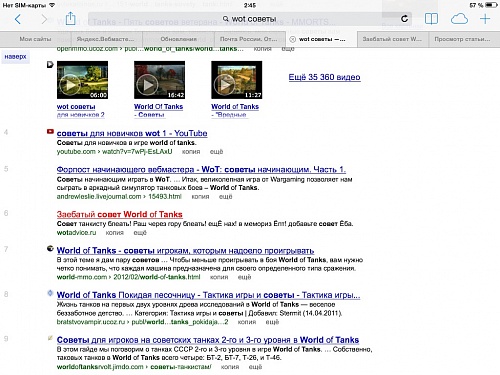Open 'Ещё 35 360 видео' link
The height and width of the screenshot is (375, 500).
click(324, 77)
